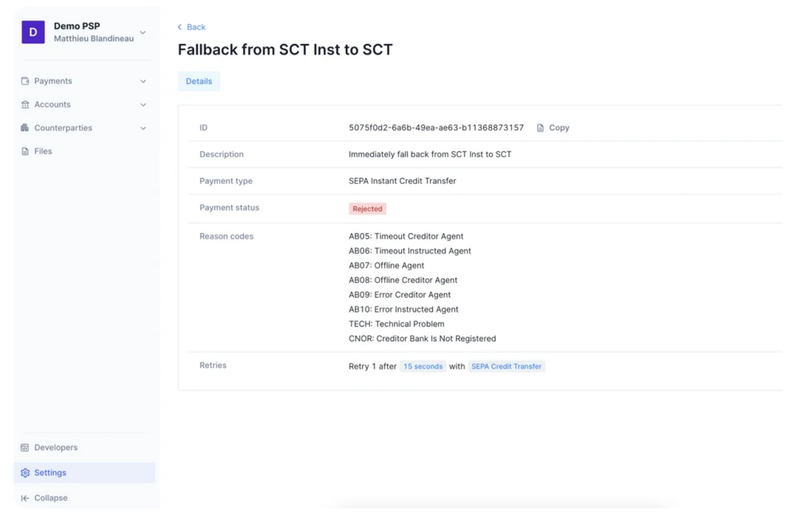Click the Collapse sidebar arrow icon
800x513 pixels.
point(25,498)
